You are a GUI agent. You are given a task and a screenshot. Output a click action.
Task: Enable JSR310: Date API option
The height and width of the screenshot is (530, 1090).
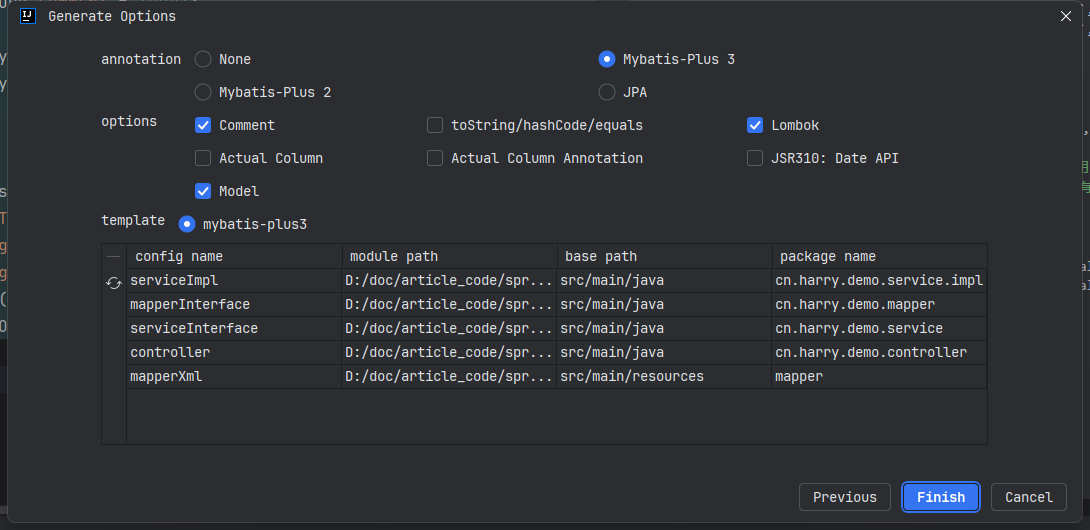coord(755,159)
